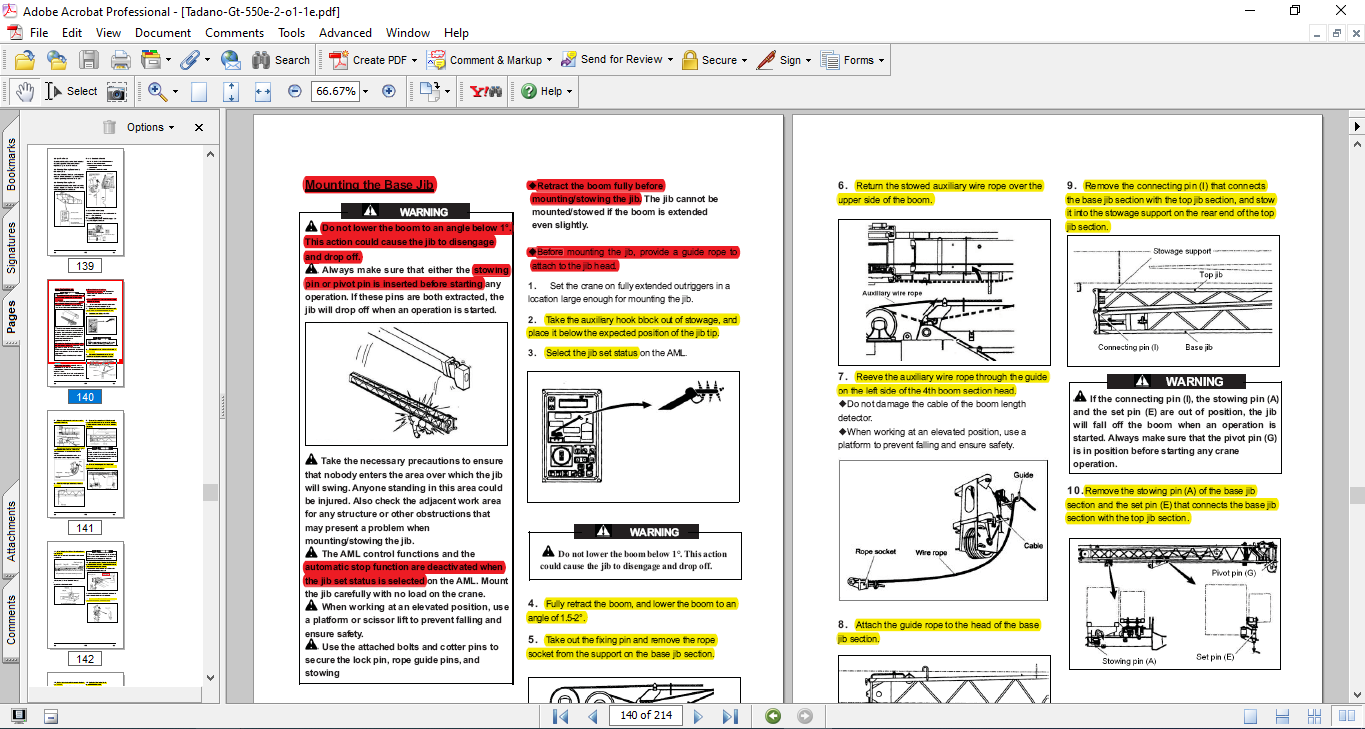Go to the last page arrow
Viewport: 1365px width, 729px height.
[x=730, y=716]
